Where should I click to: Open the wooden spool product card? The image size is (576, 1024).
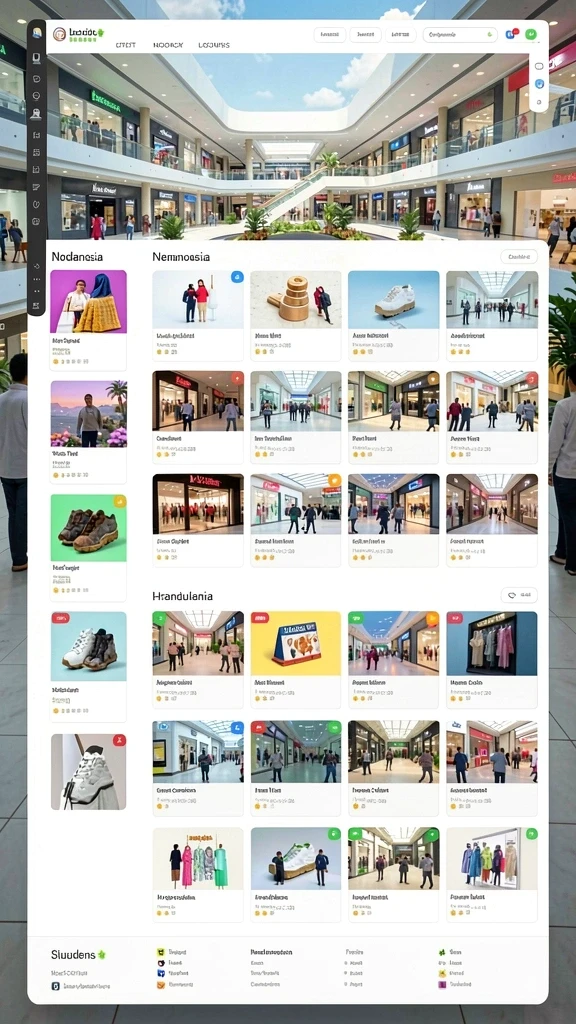pyautogui.click(x=296, y=315)
